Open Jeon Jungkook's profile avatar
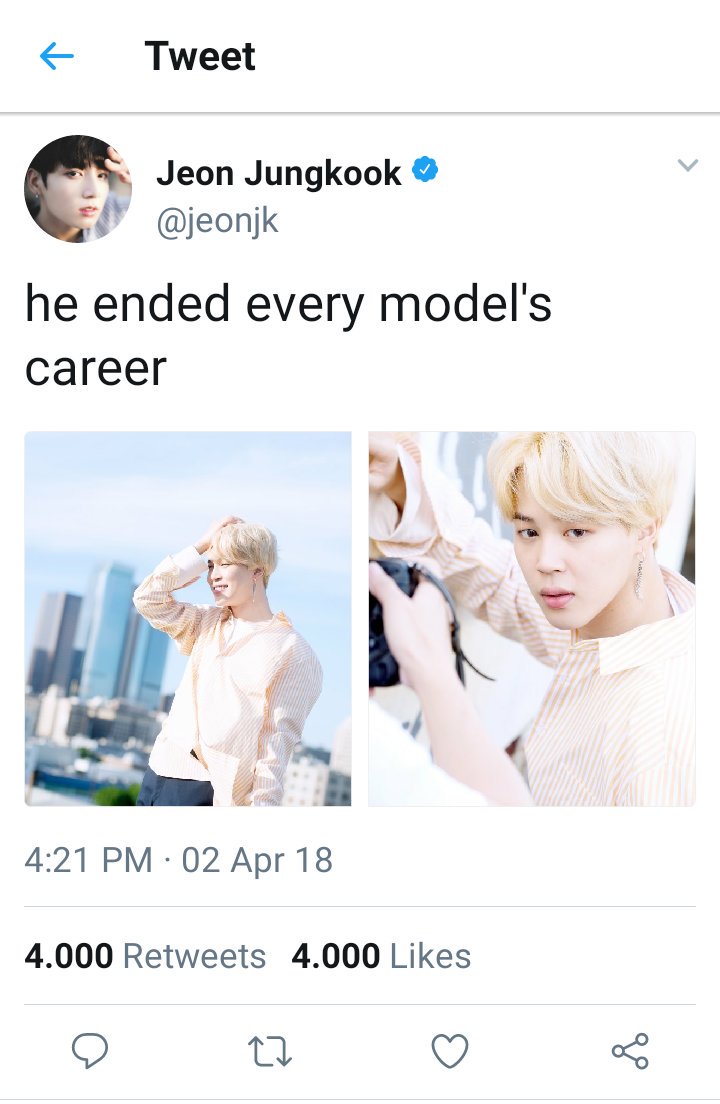Image resolution: width=720 pixels, height=1104 pixels. coord(78,189)
